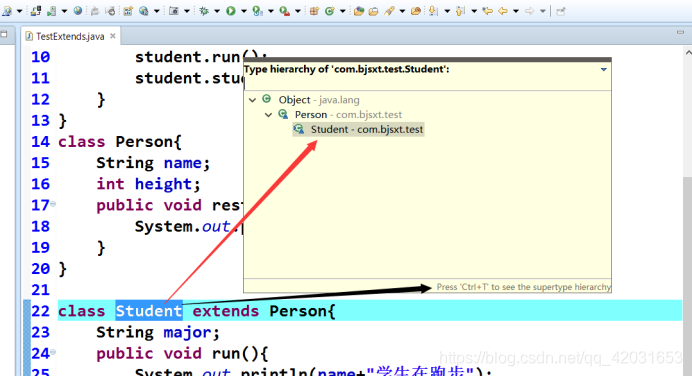Viewport: 692px width, 376px height.
Task: Open the Previous Annotation dropdown arrow
Action: pyautogui.click(x=474, y=11)
